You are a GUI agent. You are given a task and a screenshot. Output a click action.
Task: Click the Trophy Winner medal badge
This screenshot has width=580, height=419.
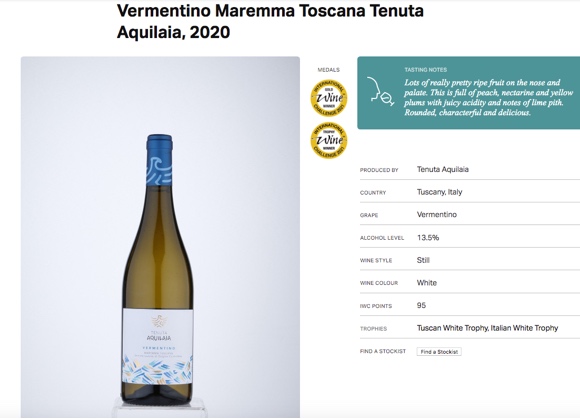(328, 141)
